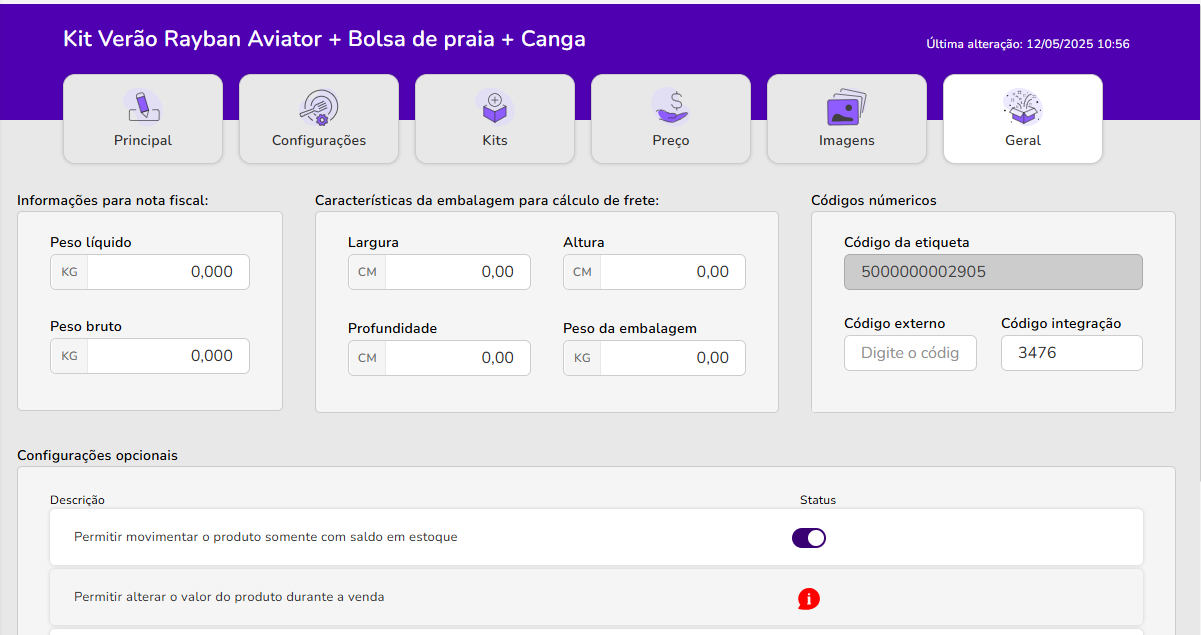
Task: Switch to the Configurações tab
Action: 319,119
